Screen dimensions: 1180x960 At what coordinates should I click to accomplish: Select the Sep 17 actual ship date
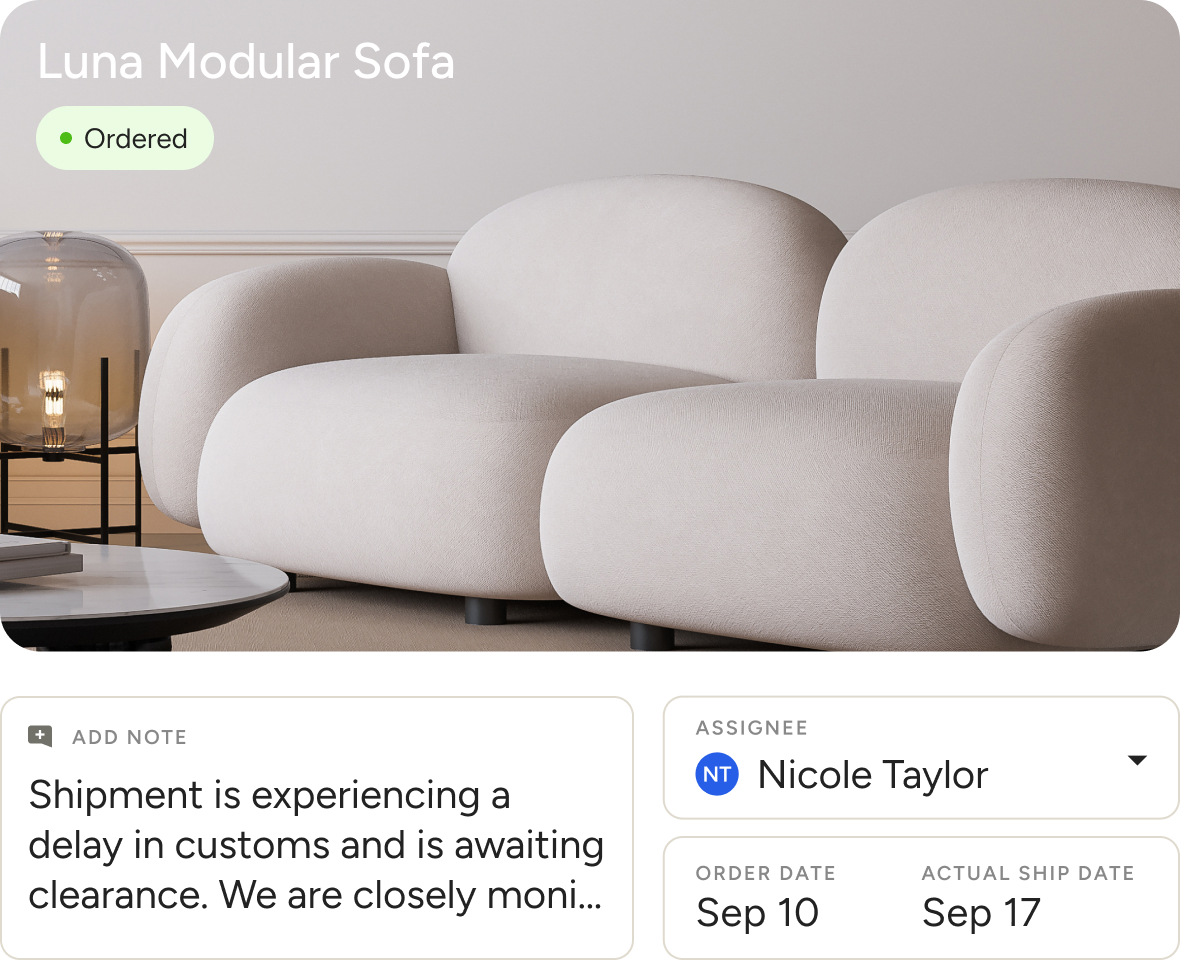click(981, 912)
